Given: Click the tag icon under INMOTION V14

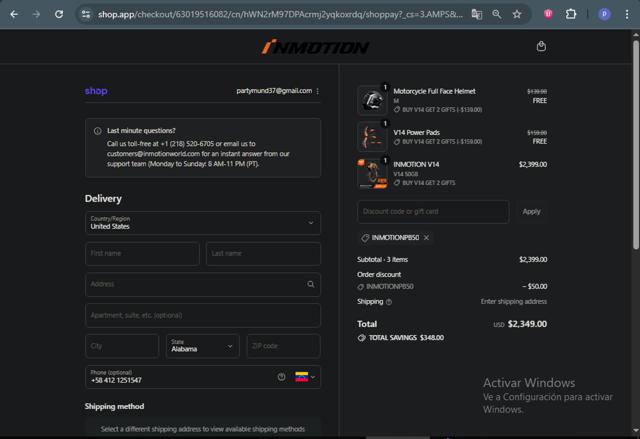Looking at the screenshot, I should pyautogui.click(x=397, y=183).
